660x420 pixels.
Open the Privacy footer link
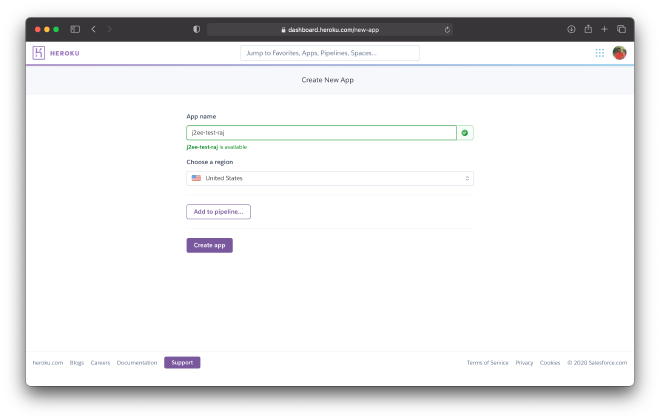[x=524, y=363]
